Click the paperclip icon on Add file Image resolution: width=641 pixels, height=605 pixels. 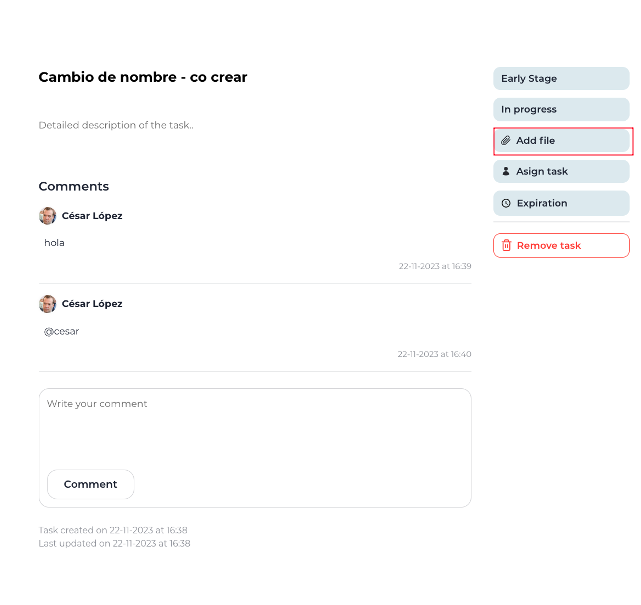pos(506,141)
